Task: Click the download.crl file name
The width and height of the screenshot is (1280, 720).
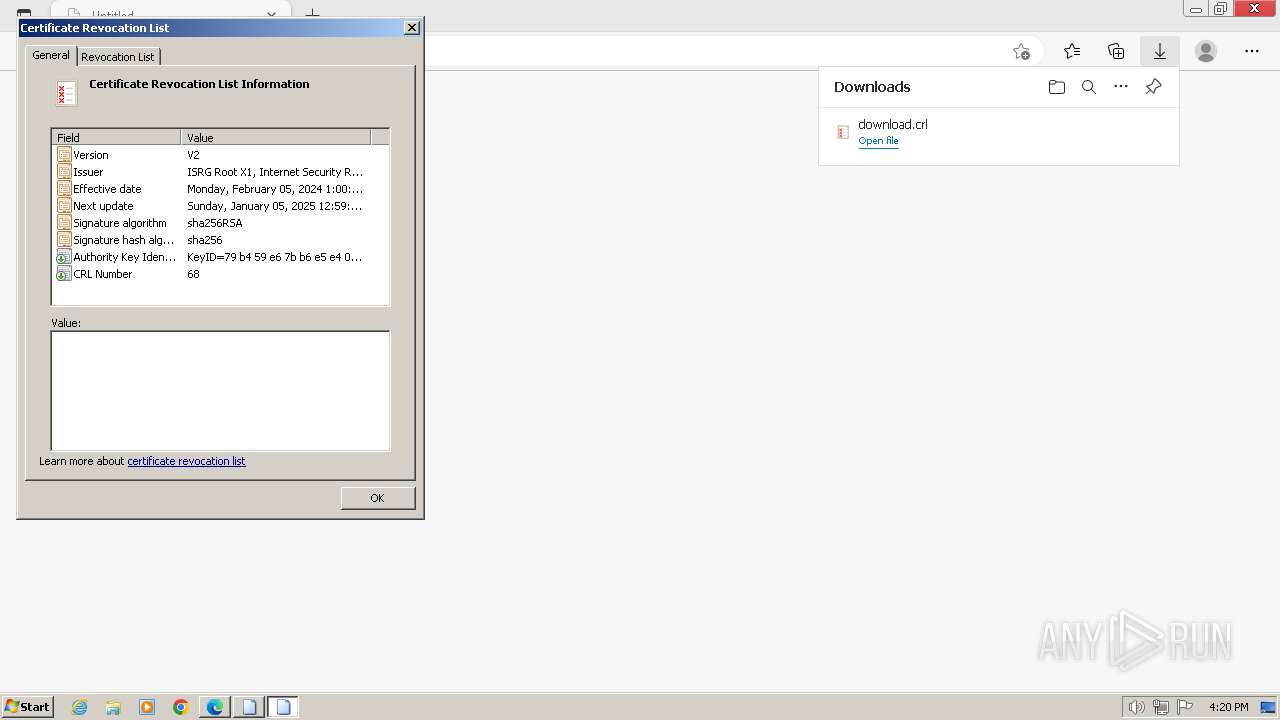Action: click(x=893, y=124)
